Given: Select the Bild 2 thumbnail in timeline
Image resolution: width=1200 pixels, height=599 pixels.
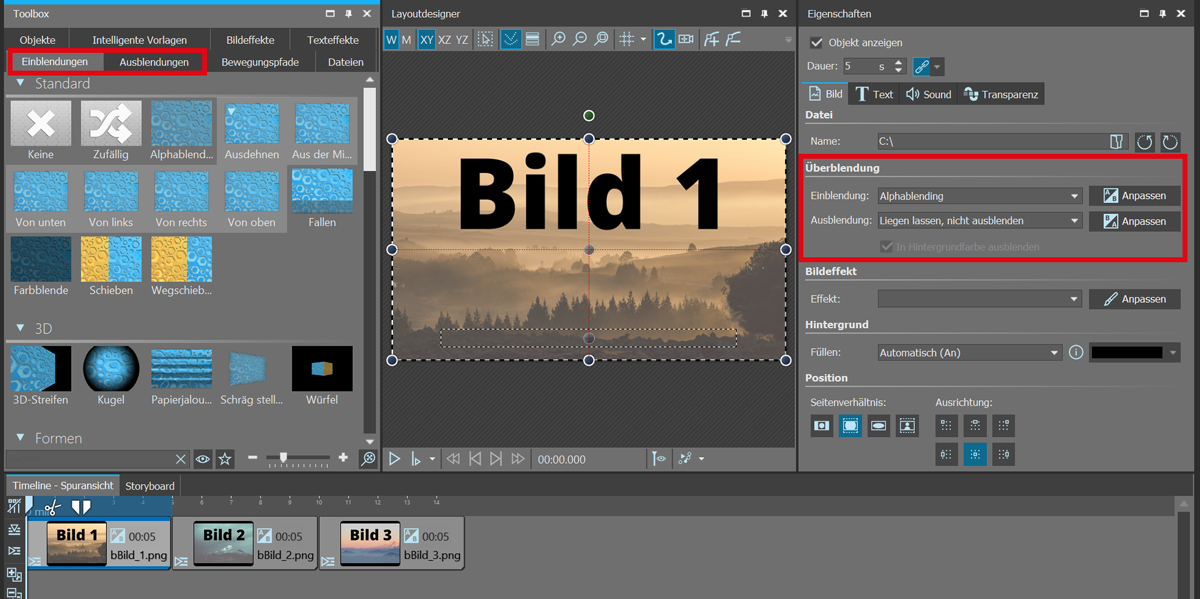Looking at the screenshot, I should tap(223, 545).
